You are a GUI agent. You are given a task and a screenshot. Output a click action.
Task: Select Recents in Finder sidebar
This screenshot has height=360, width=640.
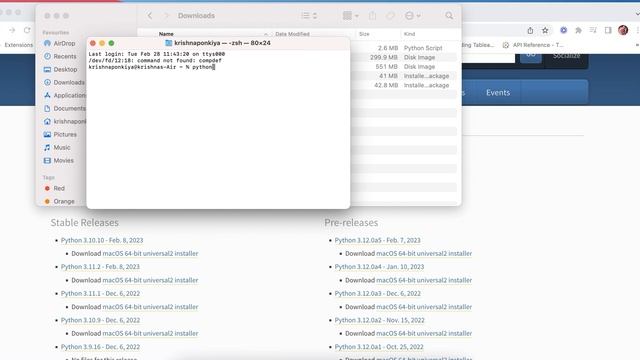[x=60, y=56]
